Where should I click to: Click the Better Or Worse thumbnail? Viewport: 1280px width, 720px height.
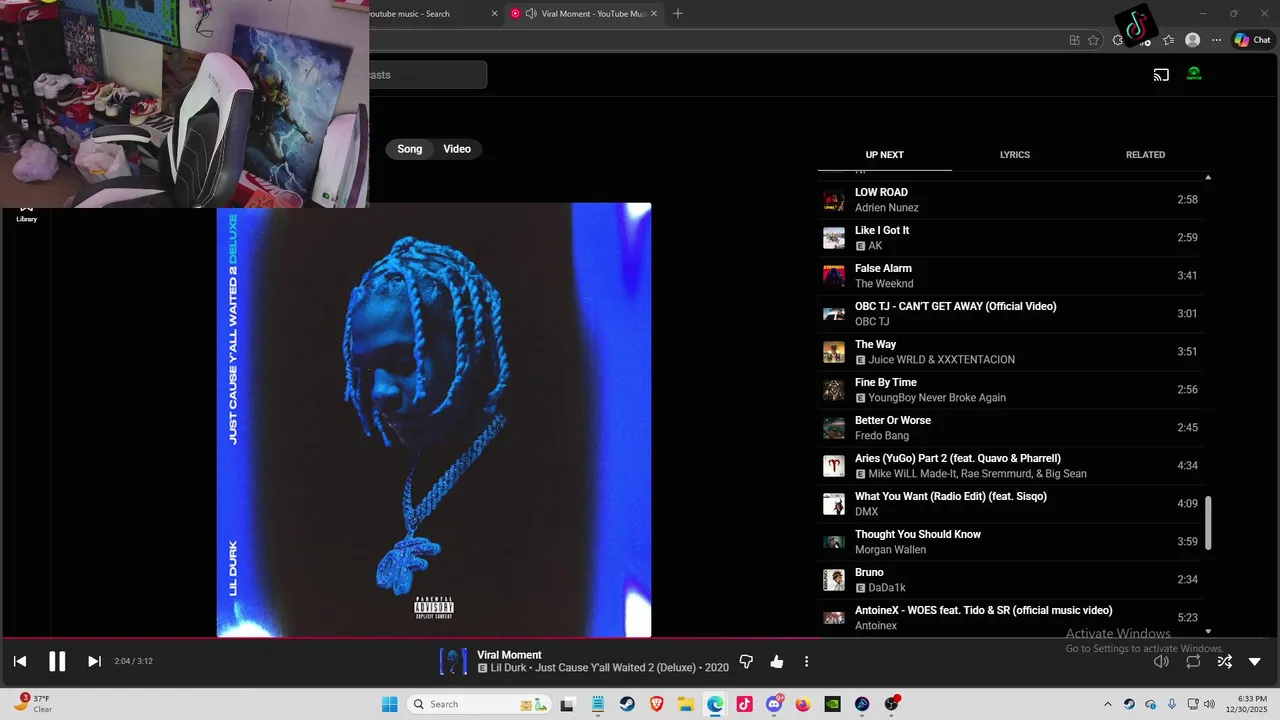pos(833,428)
